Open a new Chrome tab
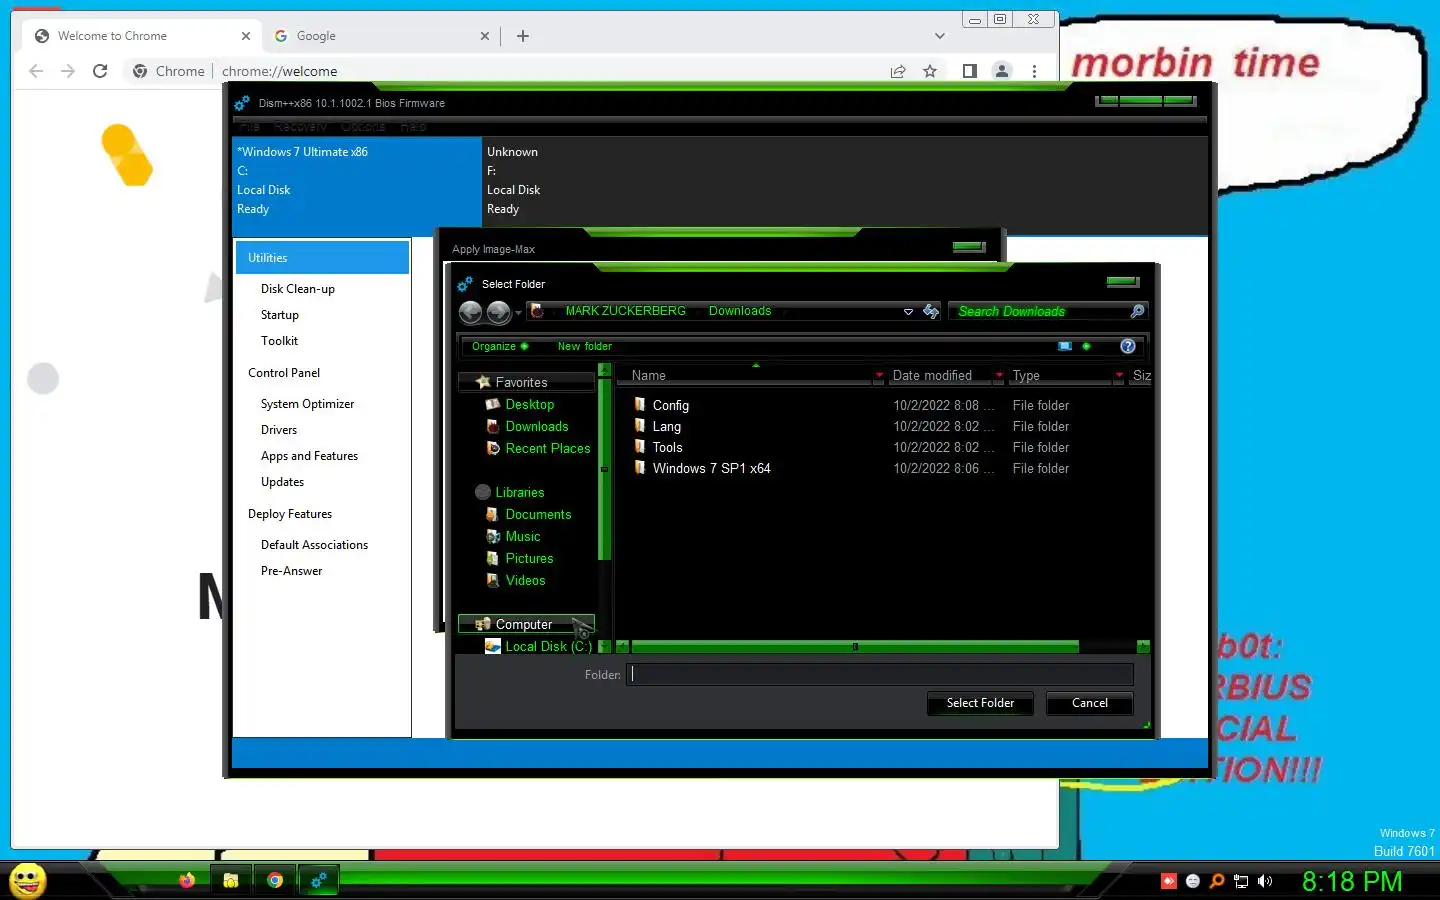The image size is (1440, 900). point(522,36)
